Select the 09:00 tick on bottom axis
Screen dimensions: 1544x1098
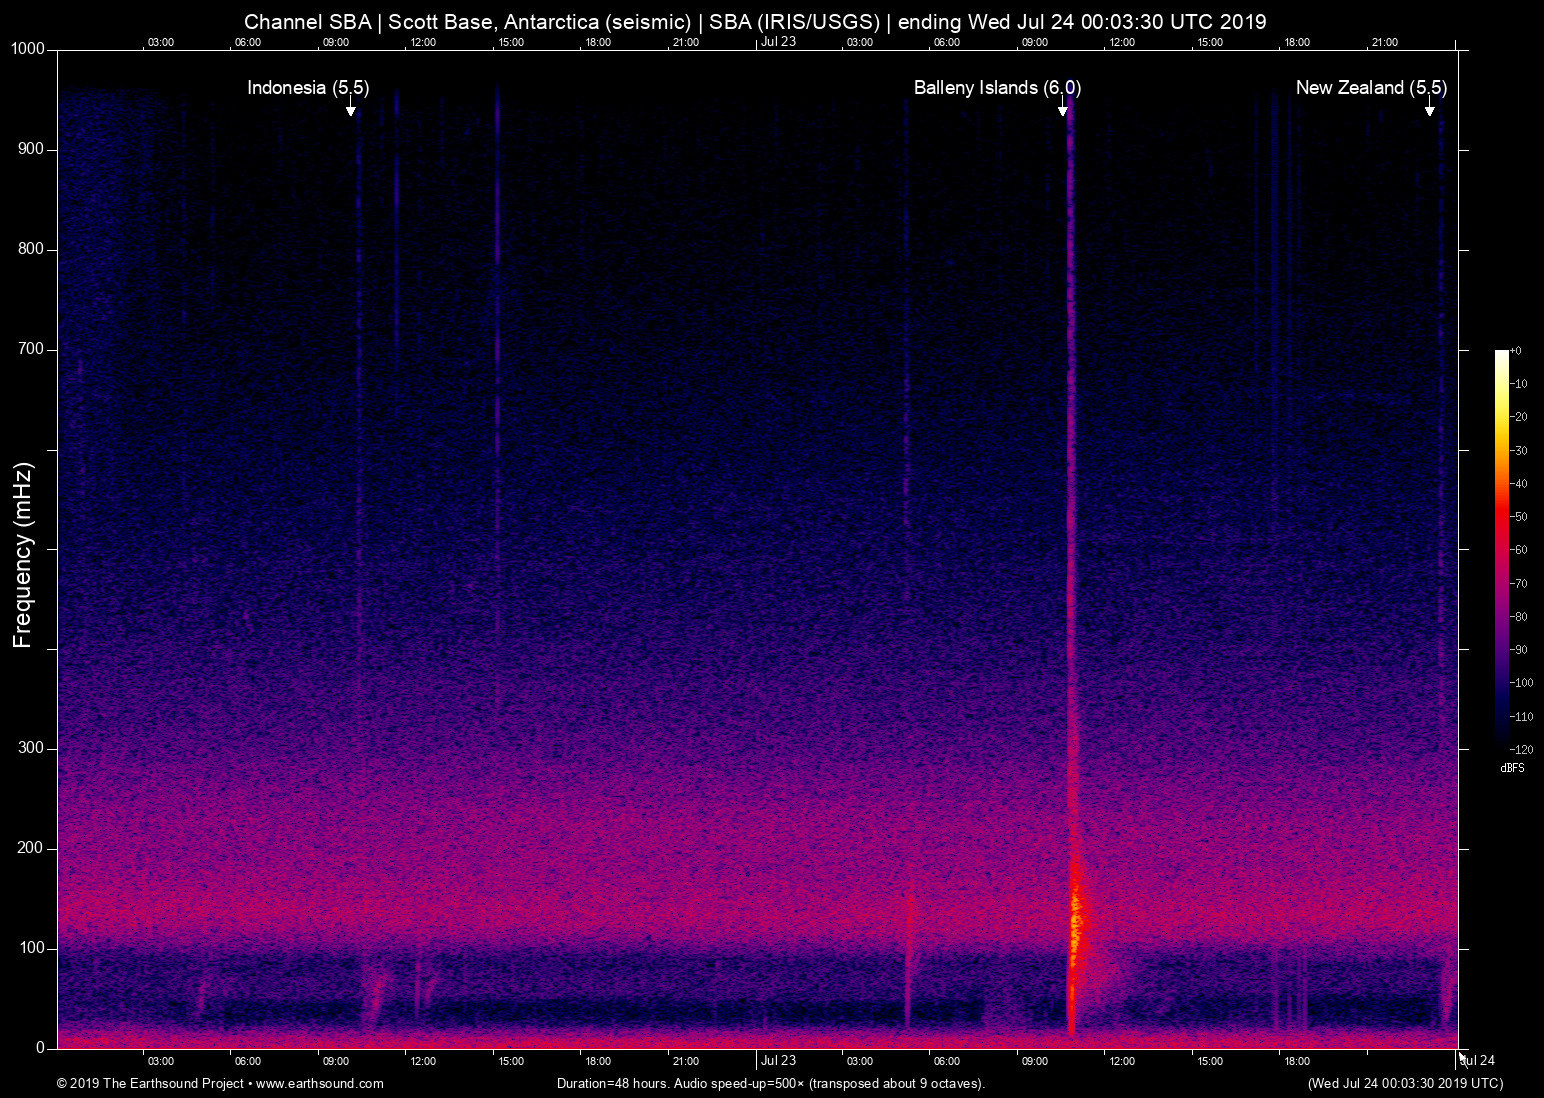(337, 1061)
